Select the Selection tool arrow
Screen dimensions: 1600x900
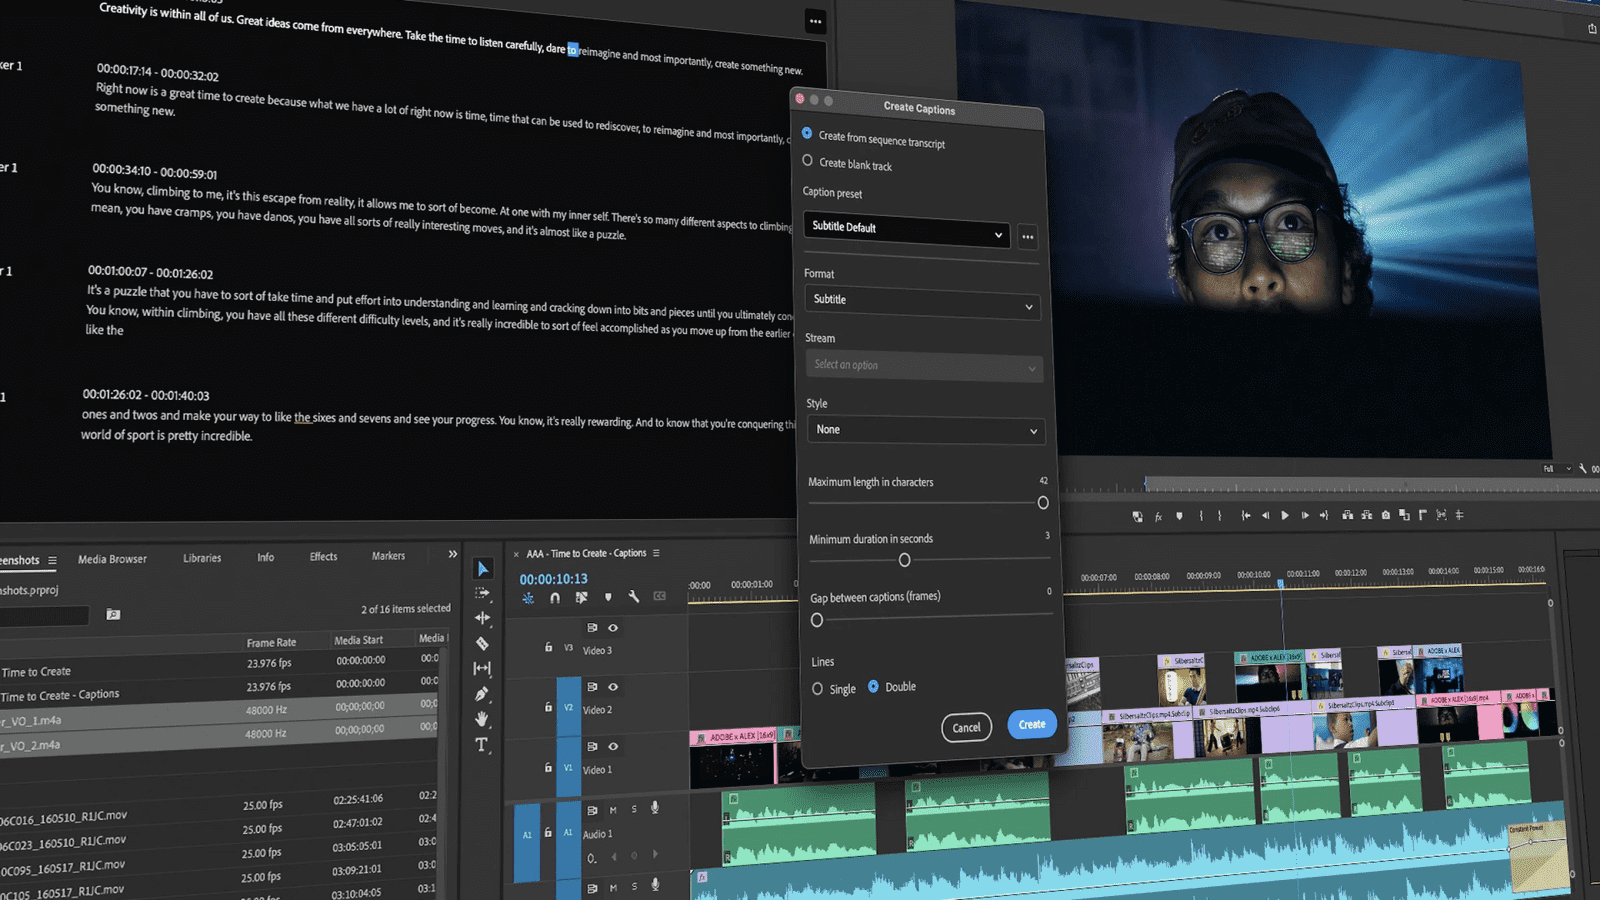coord(483,568)
